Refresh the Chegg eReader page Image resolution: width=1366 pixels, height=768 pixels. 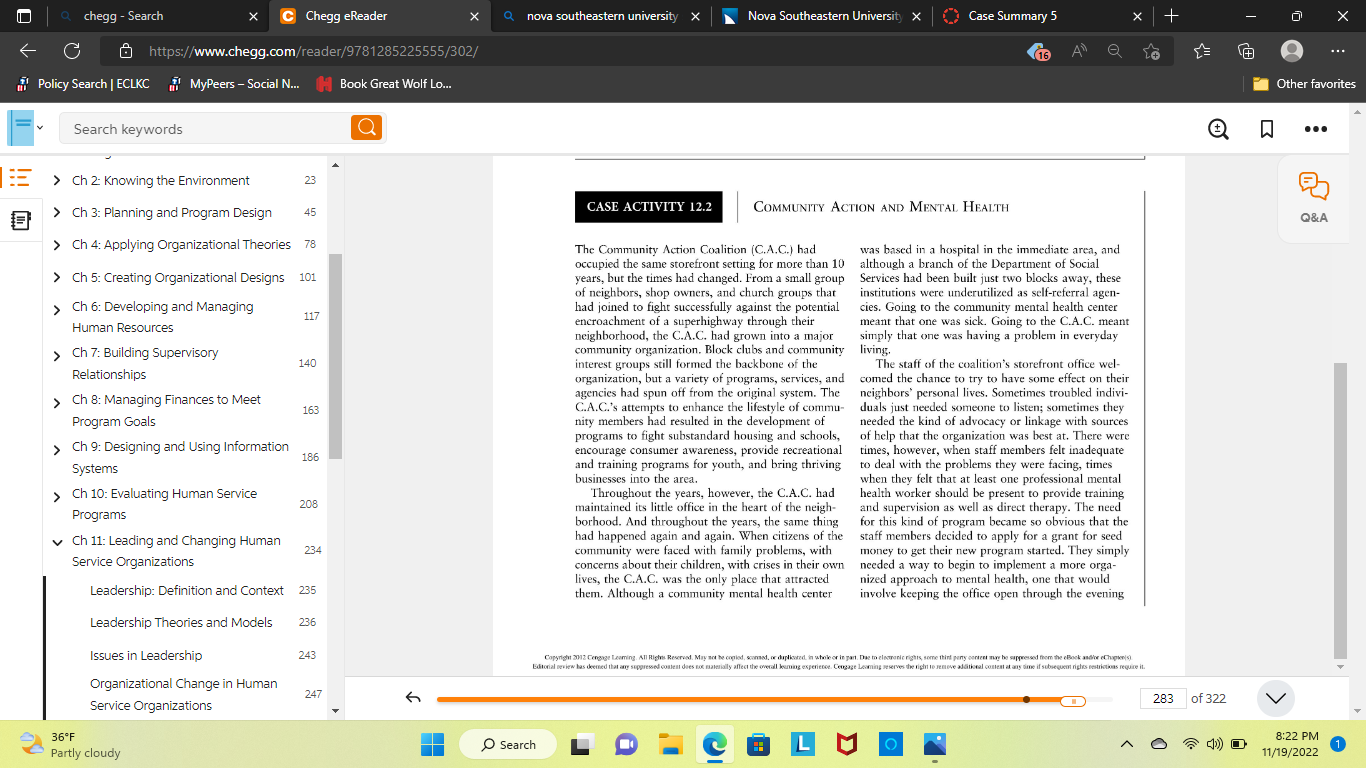coord(72,51)
